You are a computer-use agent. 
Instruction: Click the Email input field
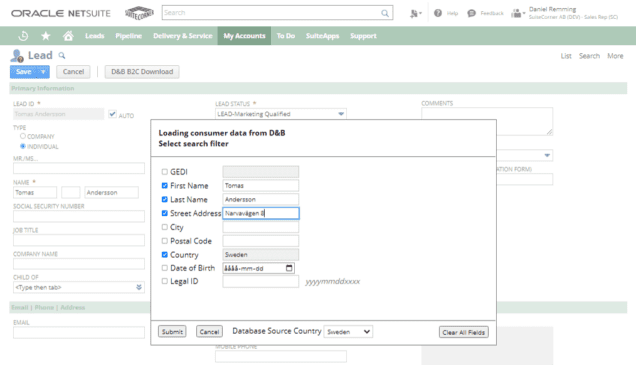pos(79,333)
